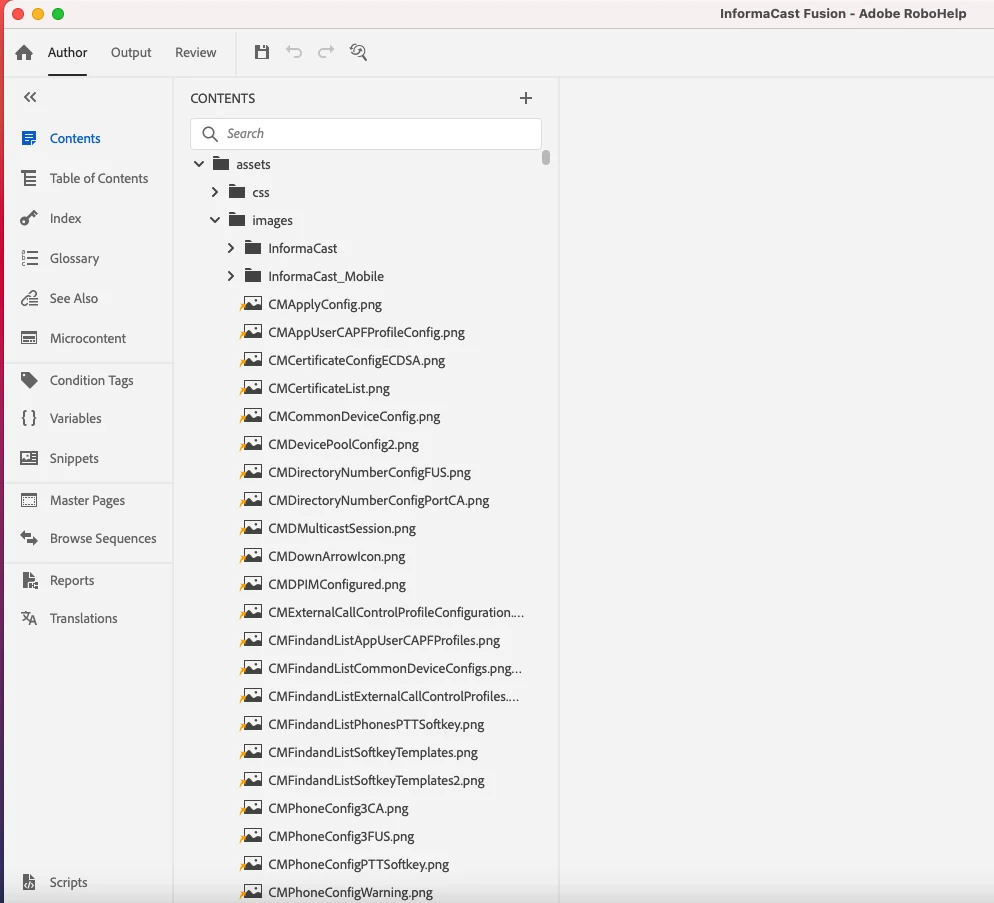Click image icon for CMCertificateList.png
The image size is (994, 903).
[x=252, y=387]
